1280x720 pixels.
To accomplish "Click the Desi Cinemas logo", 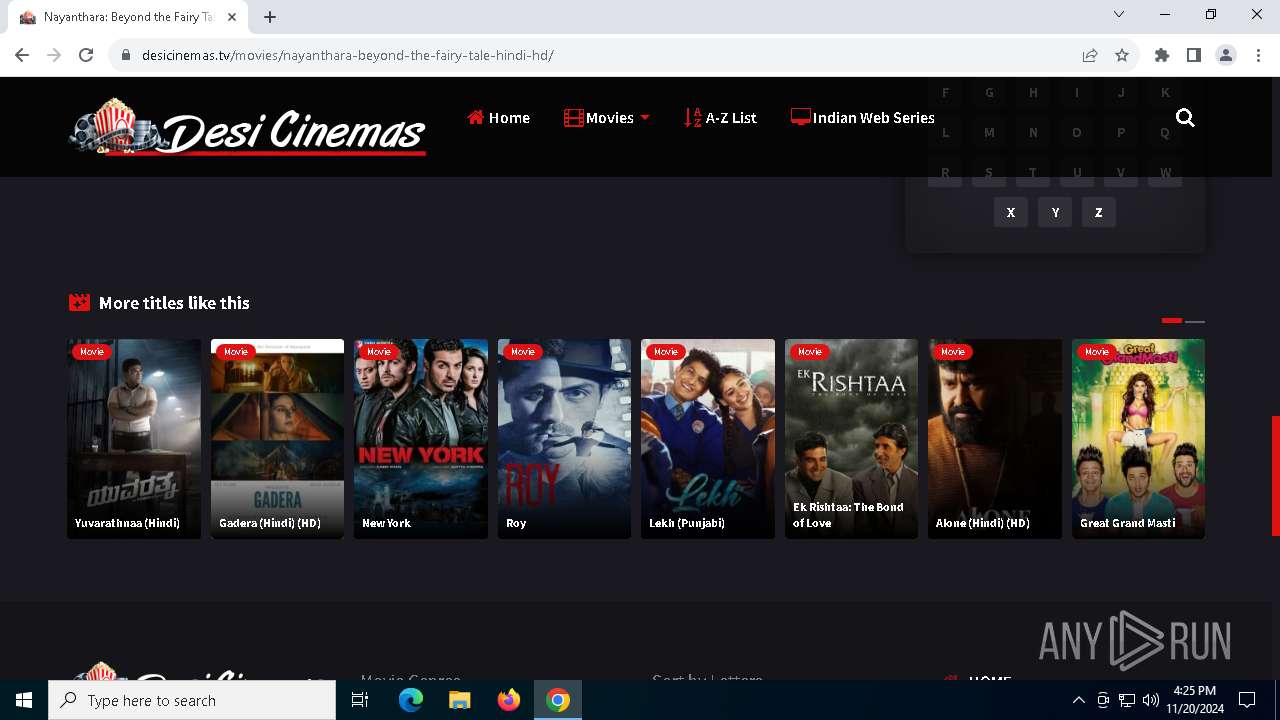I will tap(247, 128).
